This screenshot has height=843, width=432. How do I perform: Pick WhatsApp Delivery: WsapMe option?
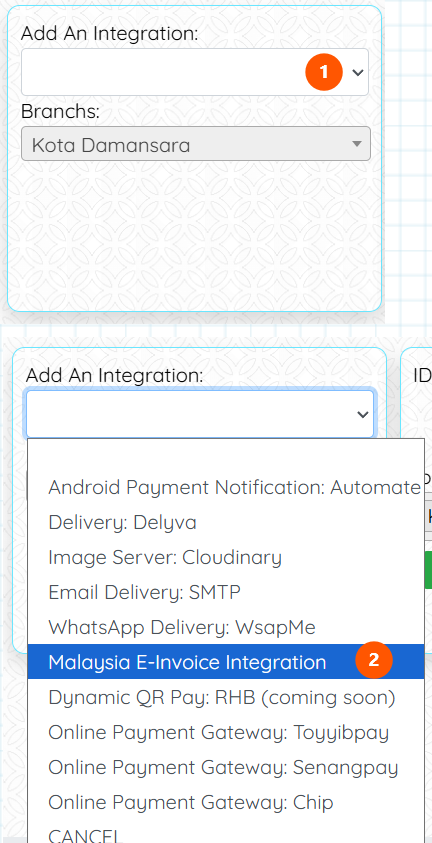[x=226, y=627]
